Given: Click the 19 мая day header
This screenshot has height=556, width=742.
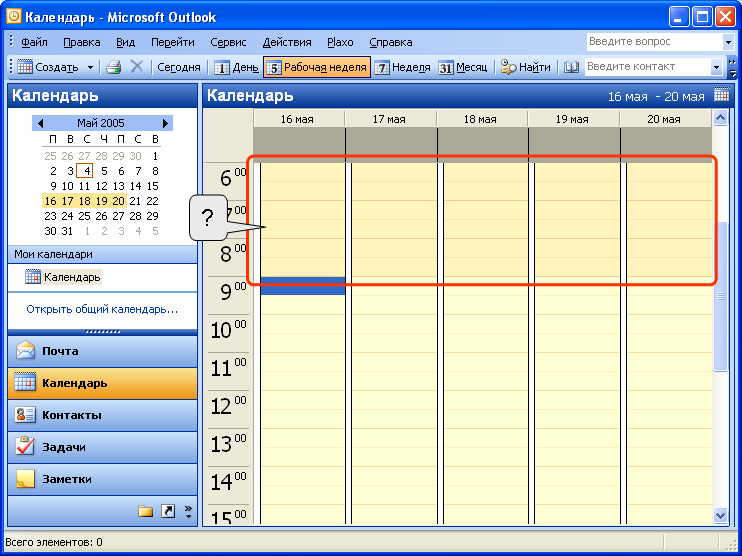Looking at the screenshot, I should [x=574, y=119].
